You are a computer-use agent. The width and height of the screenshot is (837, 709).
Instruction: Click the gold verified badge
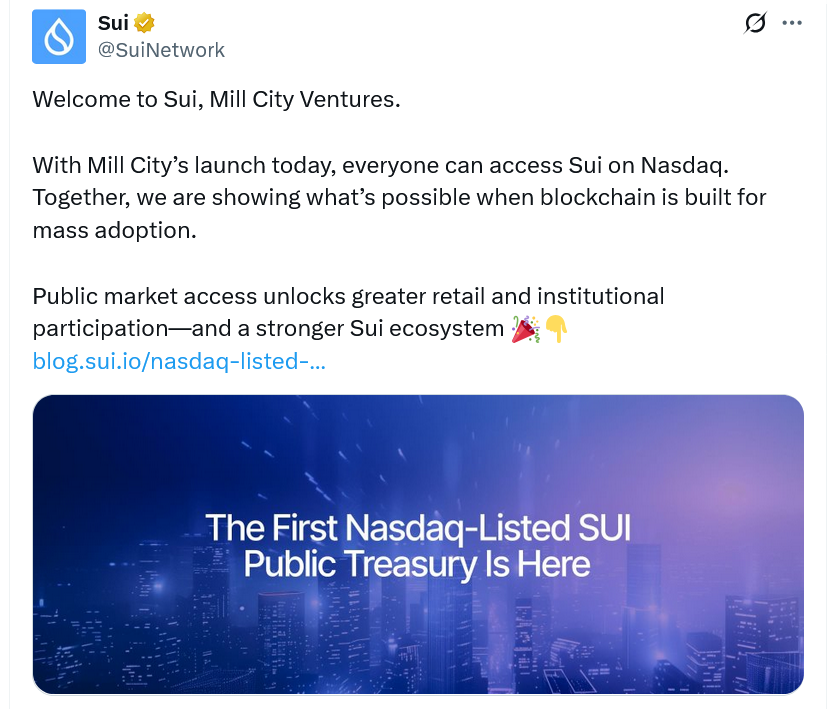[145, 23]
